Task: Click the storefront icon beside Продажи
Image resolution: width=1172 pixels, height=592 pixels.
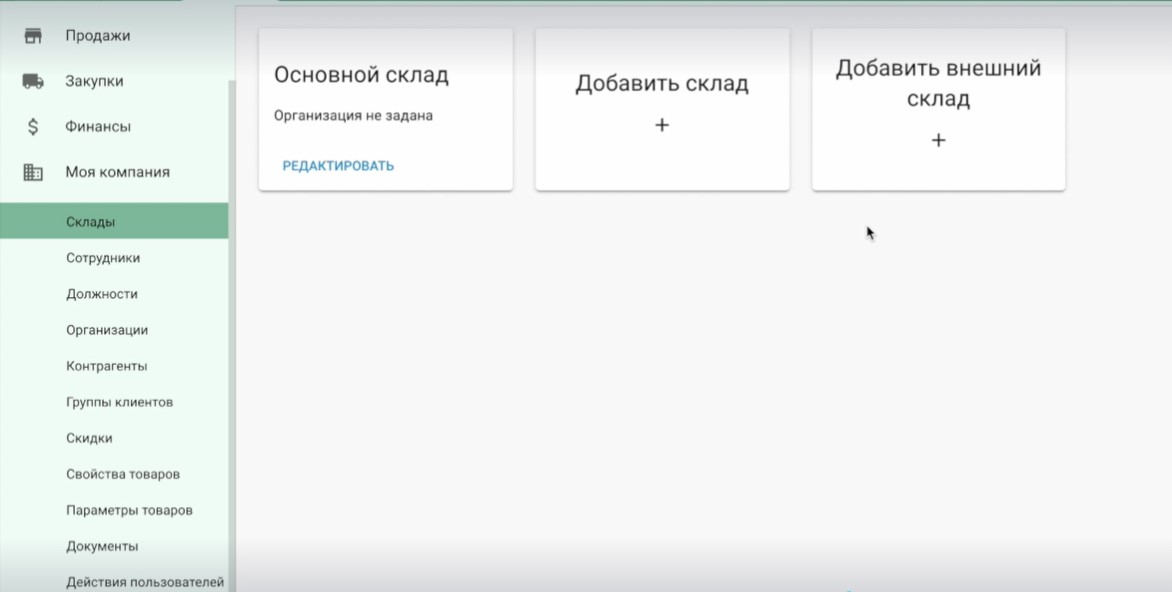Action: [33, 35]
